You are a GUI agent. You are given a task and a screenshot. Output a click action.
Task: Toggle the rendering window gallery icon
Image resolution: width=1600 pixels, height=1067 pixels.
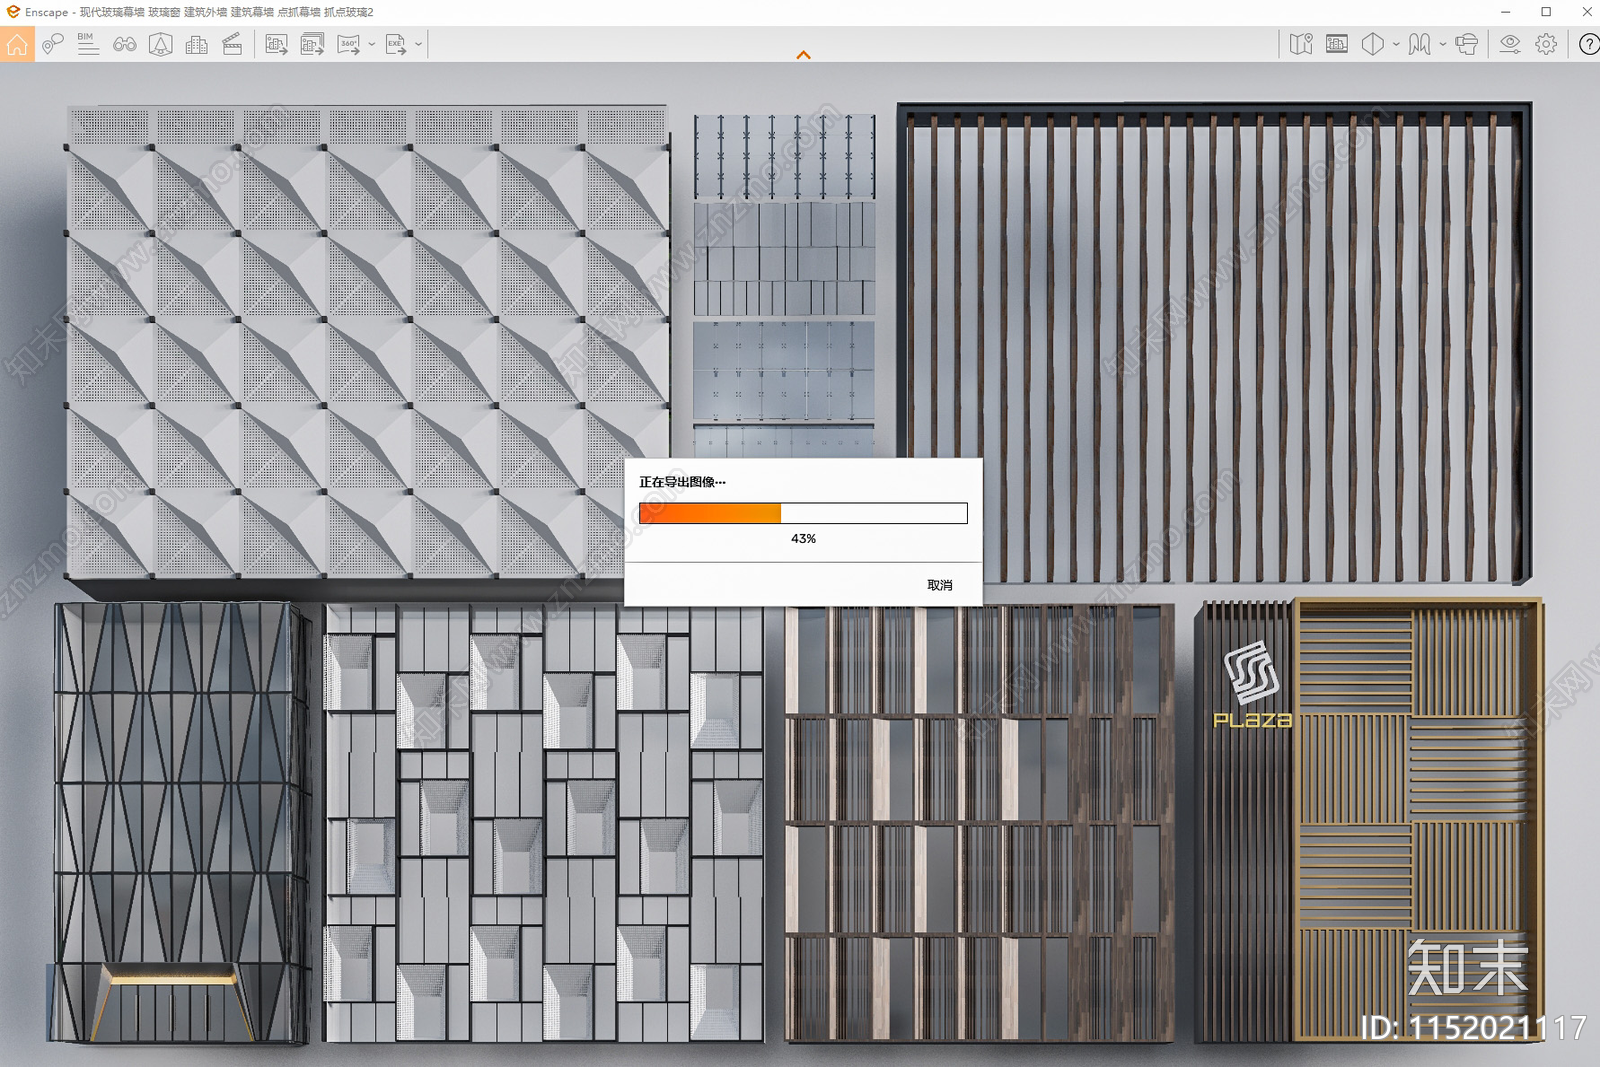[1337, 44]
